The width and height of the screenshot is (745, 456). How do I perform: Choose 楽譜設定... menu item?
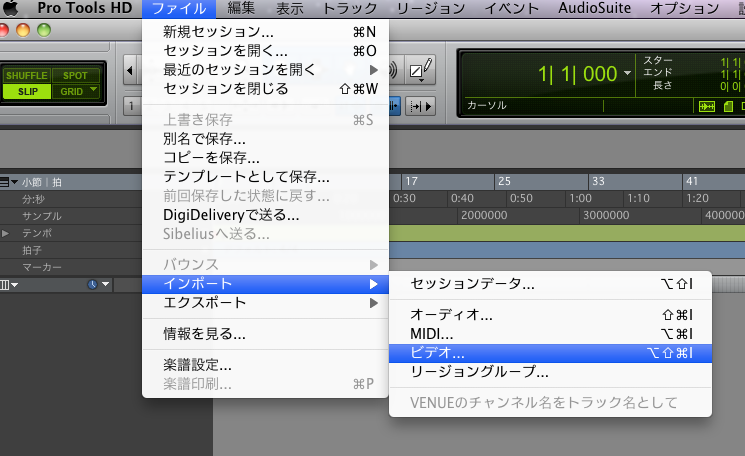266,365
